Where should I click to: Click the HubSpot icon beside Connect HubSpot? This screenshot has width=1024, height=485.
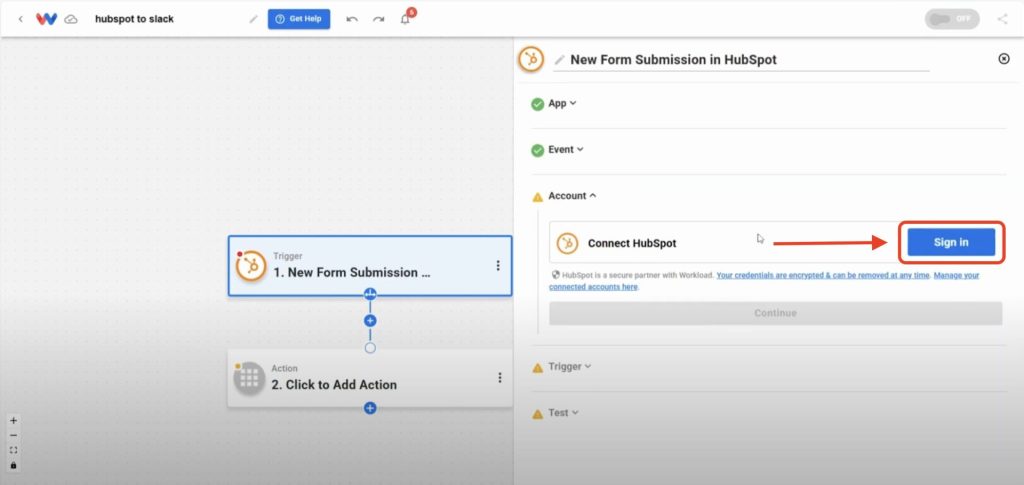[x=568, y=243]
